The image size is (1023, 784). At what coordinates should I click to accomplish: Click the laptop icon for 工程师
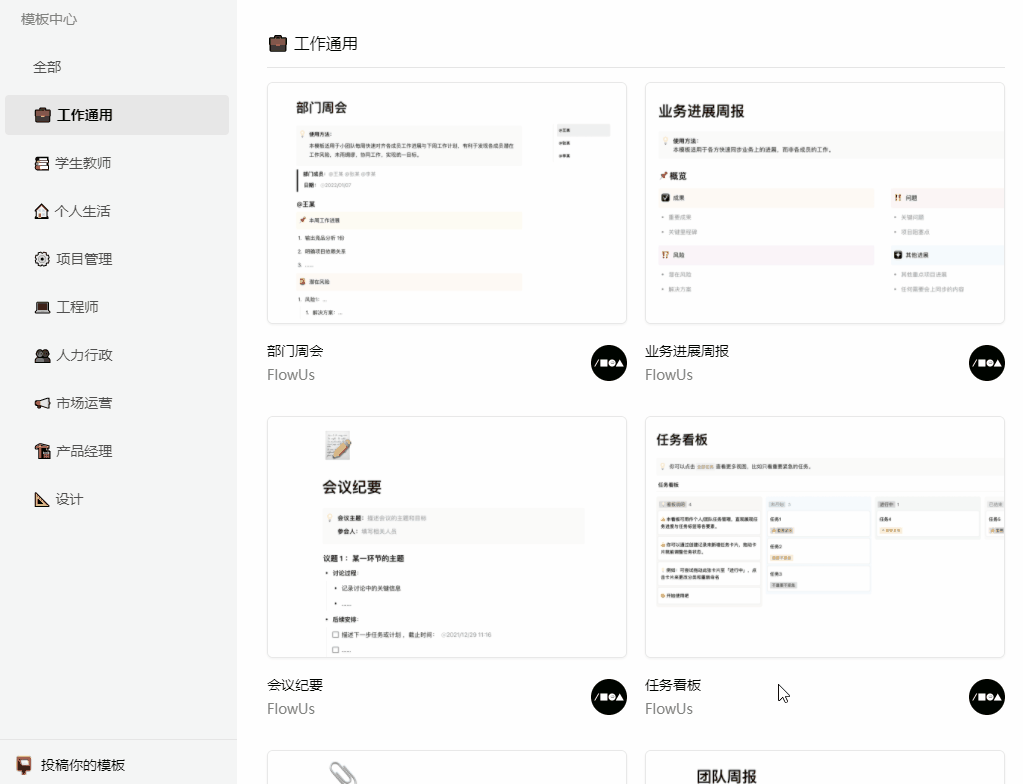point(42,307)
